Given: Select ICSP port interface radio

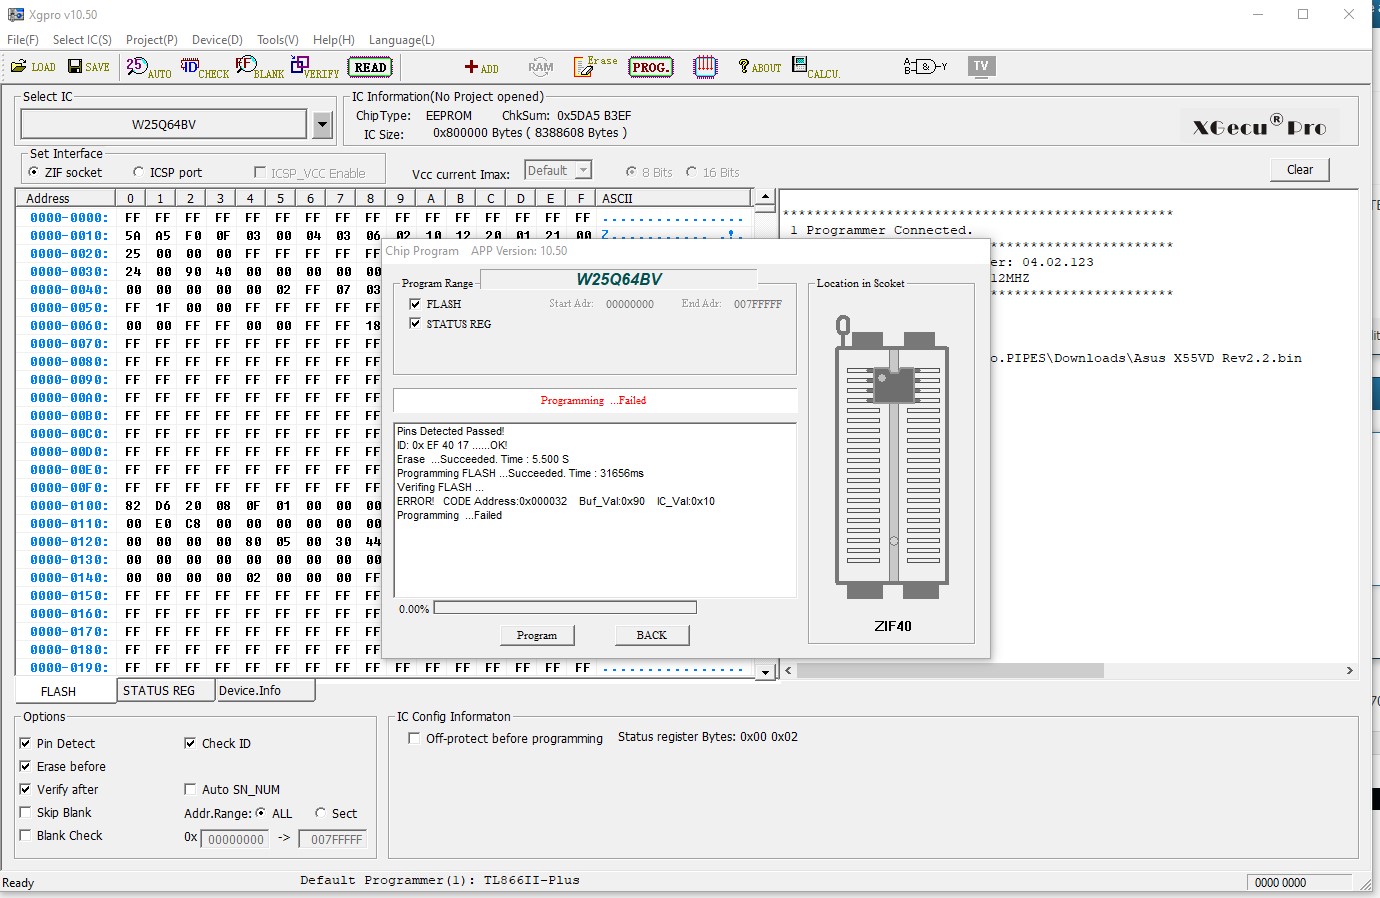Looking at the screenshot, I should point(138,172).
